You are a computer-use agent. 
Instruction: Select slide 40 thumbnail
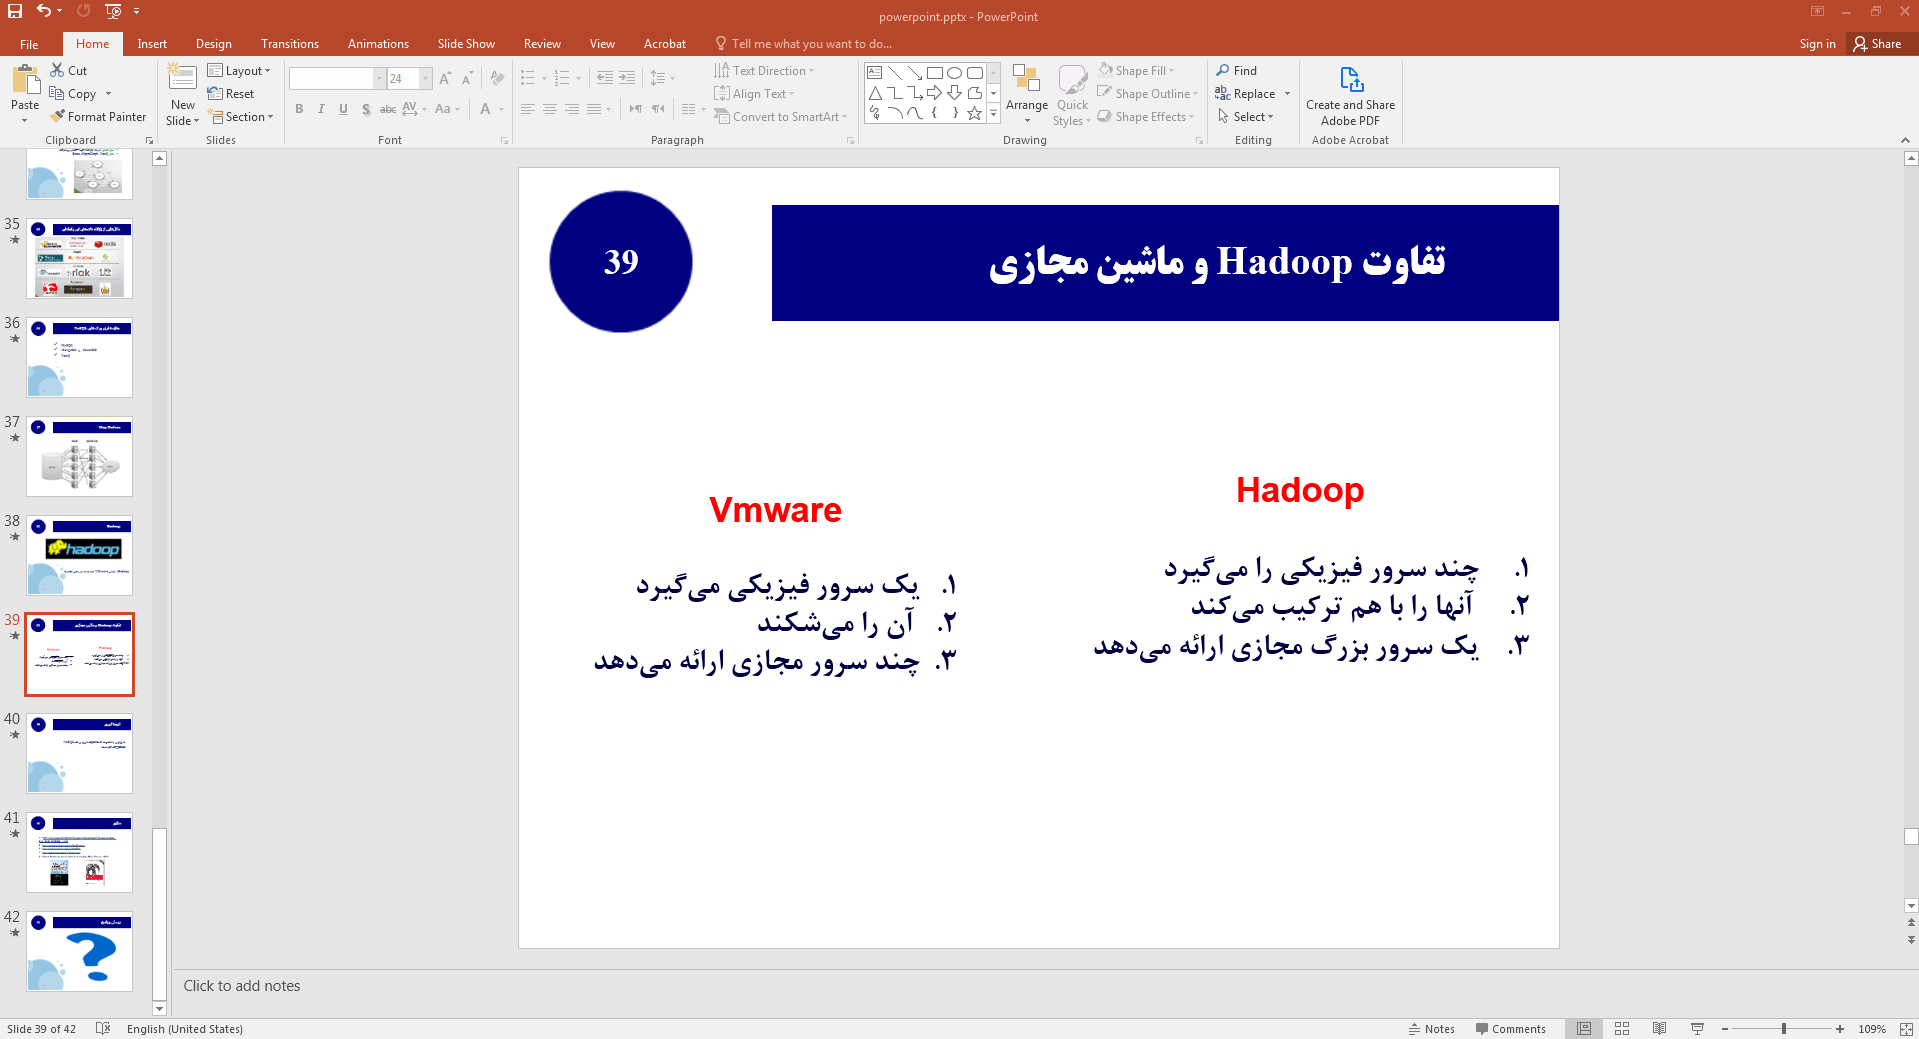click(x=79, y=753)
